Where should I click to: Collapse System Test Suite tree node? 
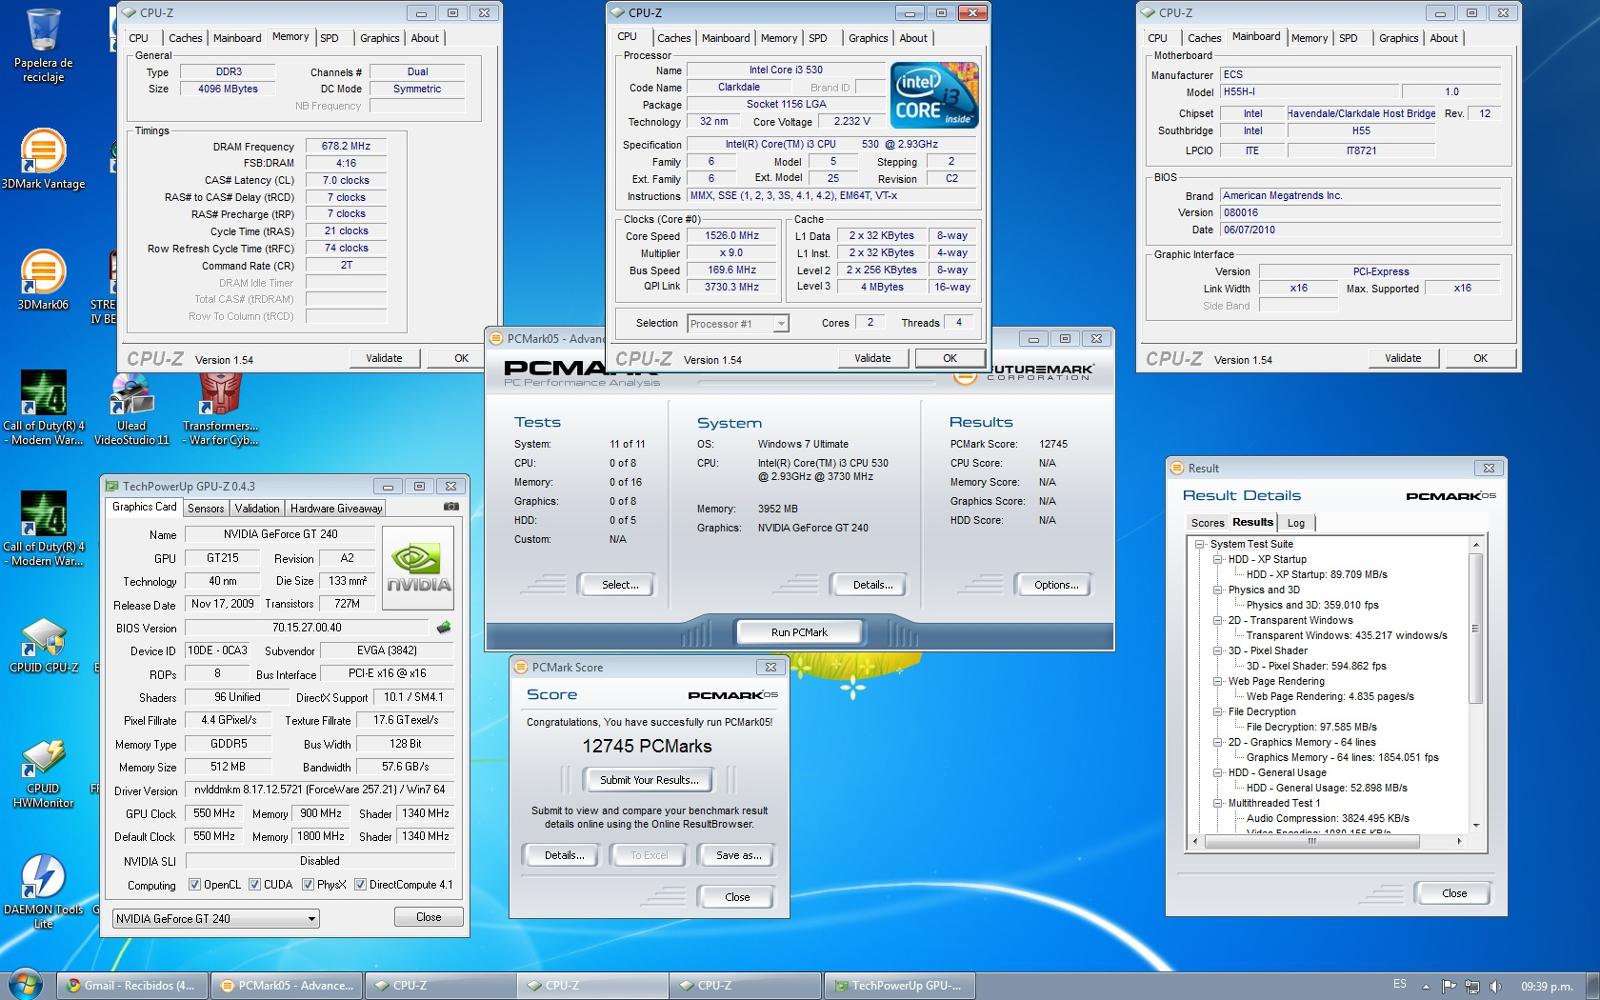click(1199, 544)
